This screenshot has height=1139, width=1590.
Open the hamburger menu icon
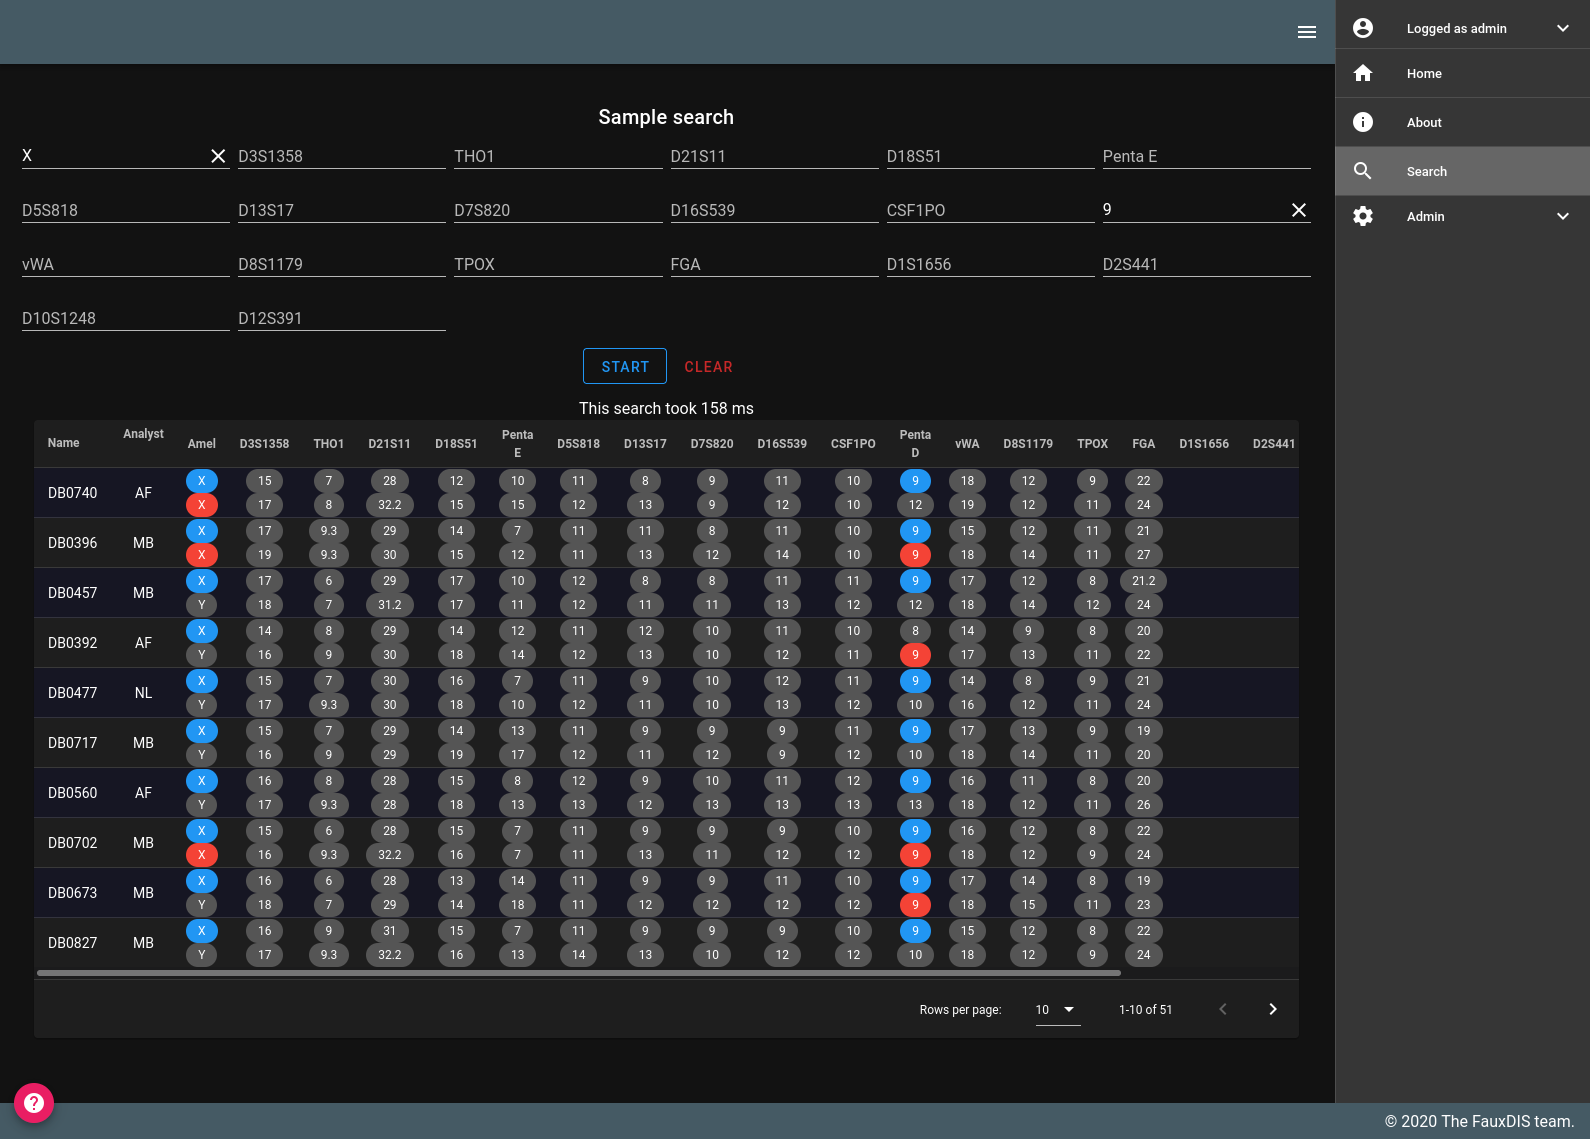tap(1306, 32)
